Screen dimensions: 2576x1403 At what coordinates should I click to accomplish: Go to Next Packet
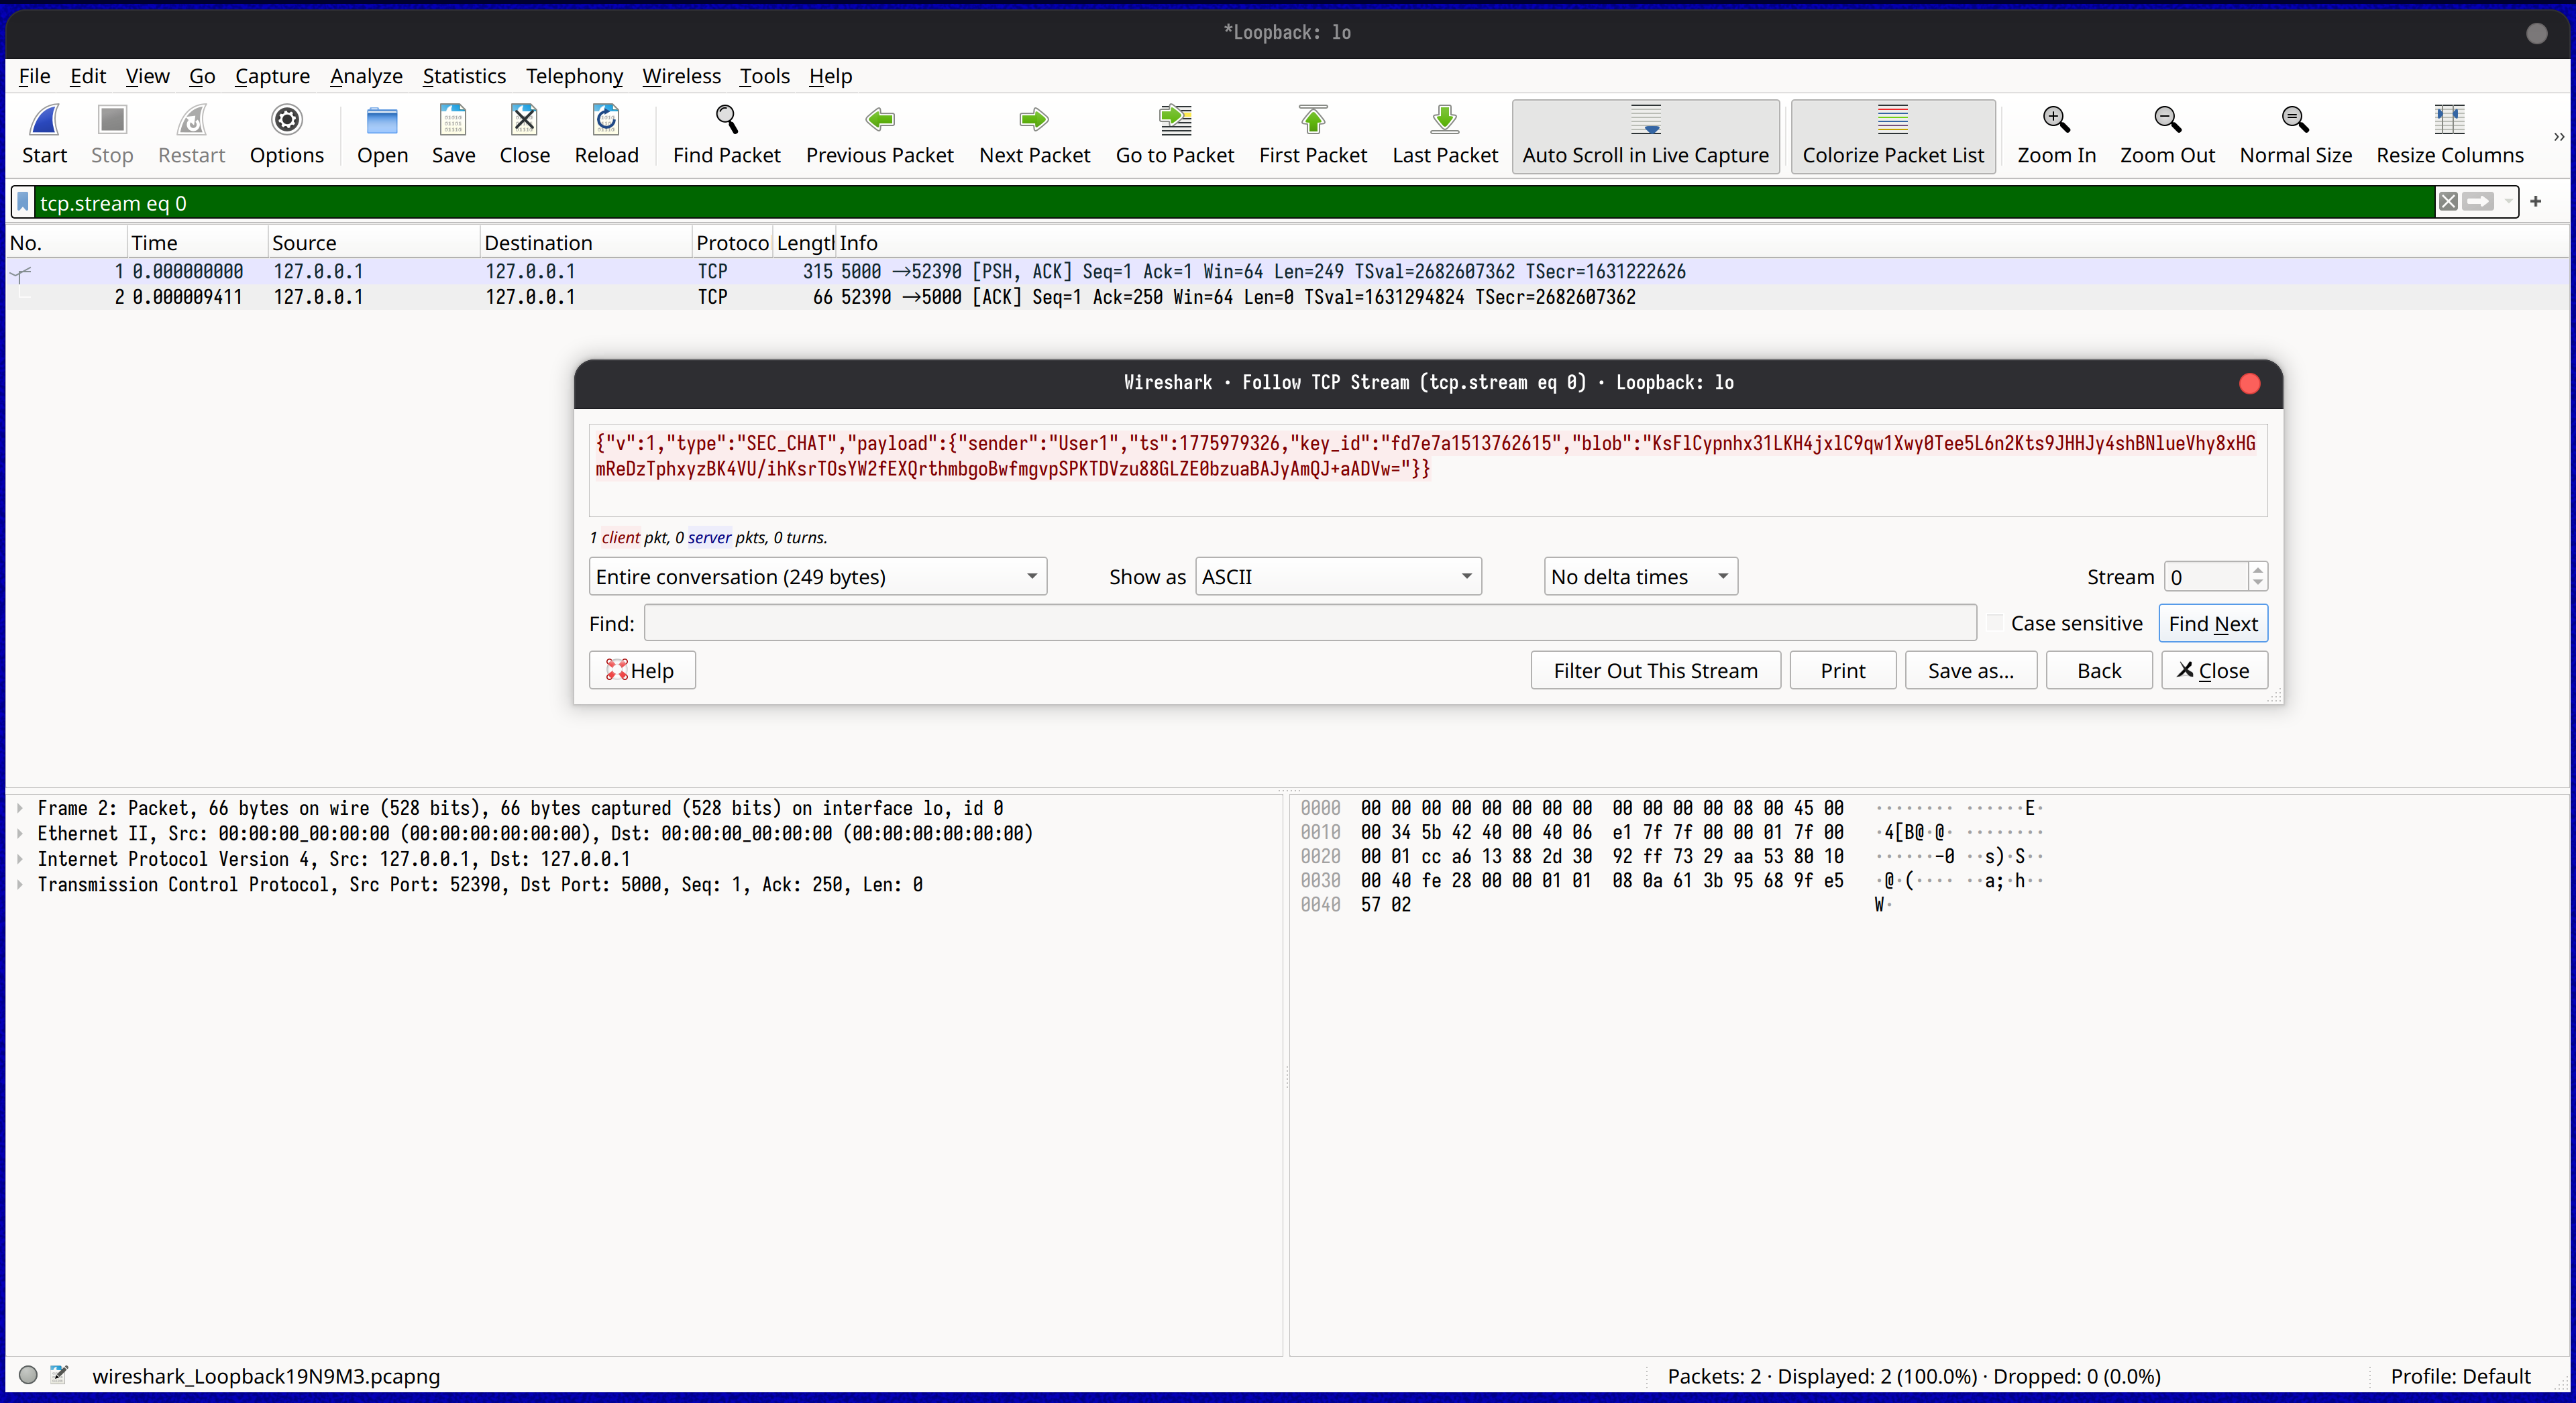click(1034, 135)
